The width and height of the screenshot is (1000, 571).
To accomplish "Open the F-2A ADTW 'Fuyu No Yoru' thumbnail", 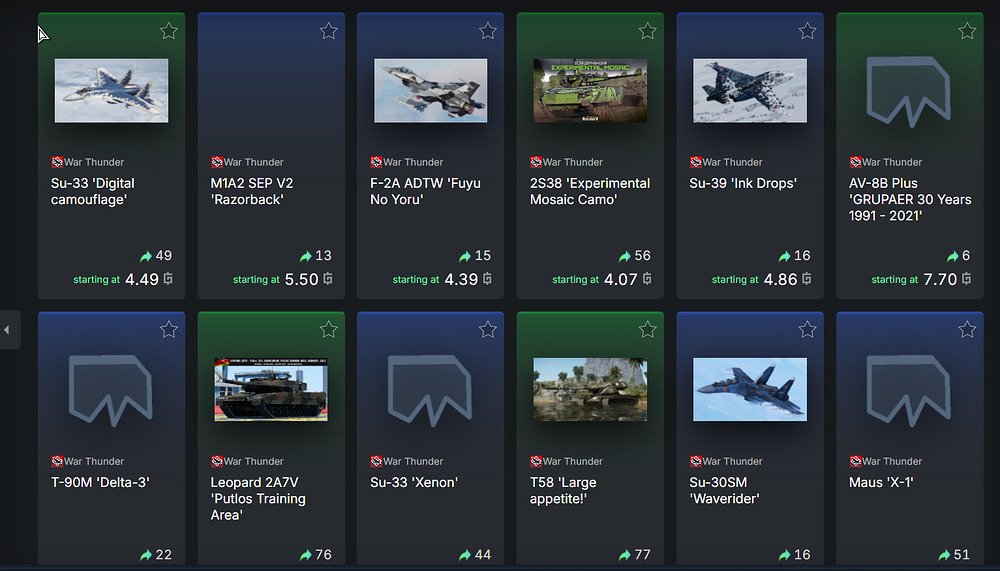I will [x=430, y=91].
